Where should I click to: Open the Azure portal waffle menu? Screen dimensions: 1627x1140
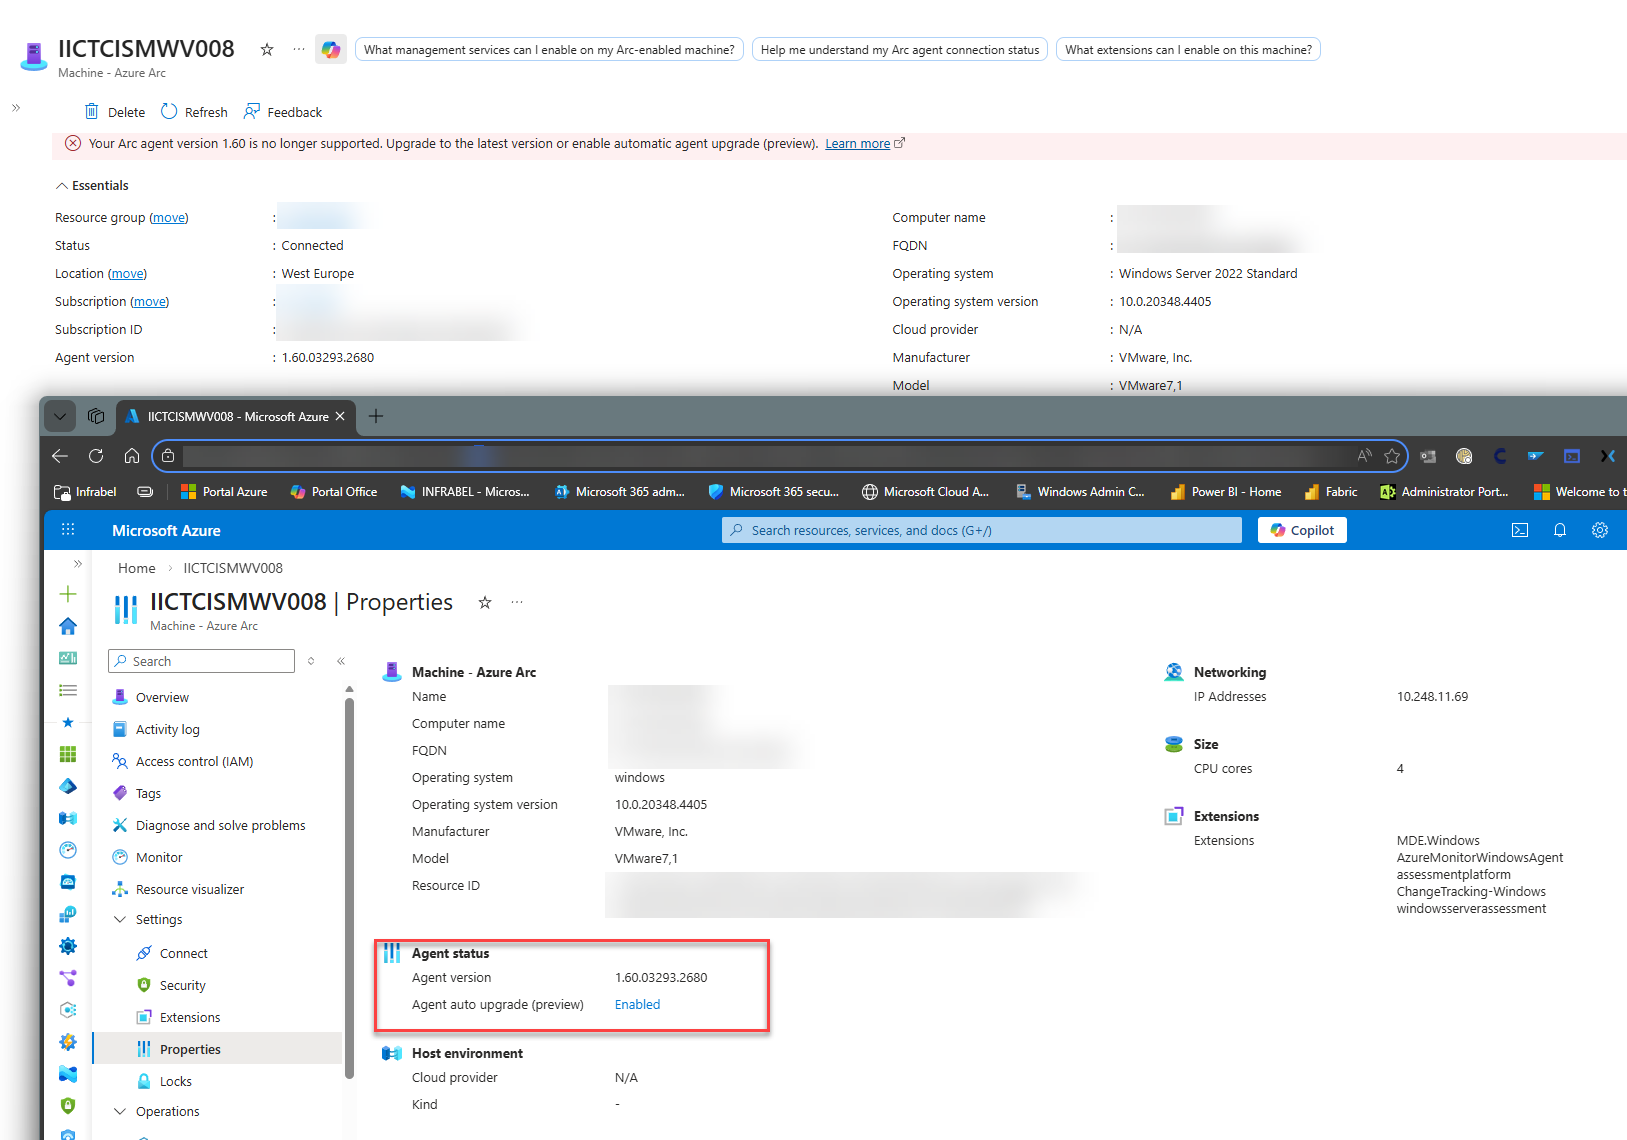(68, 530)
